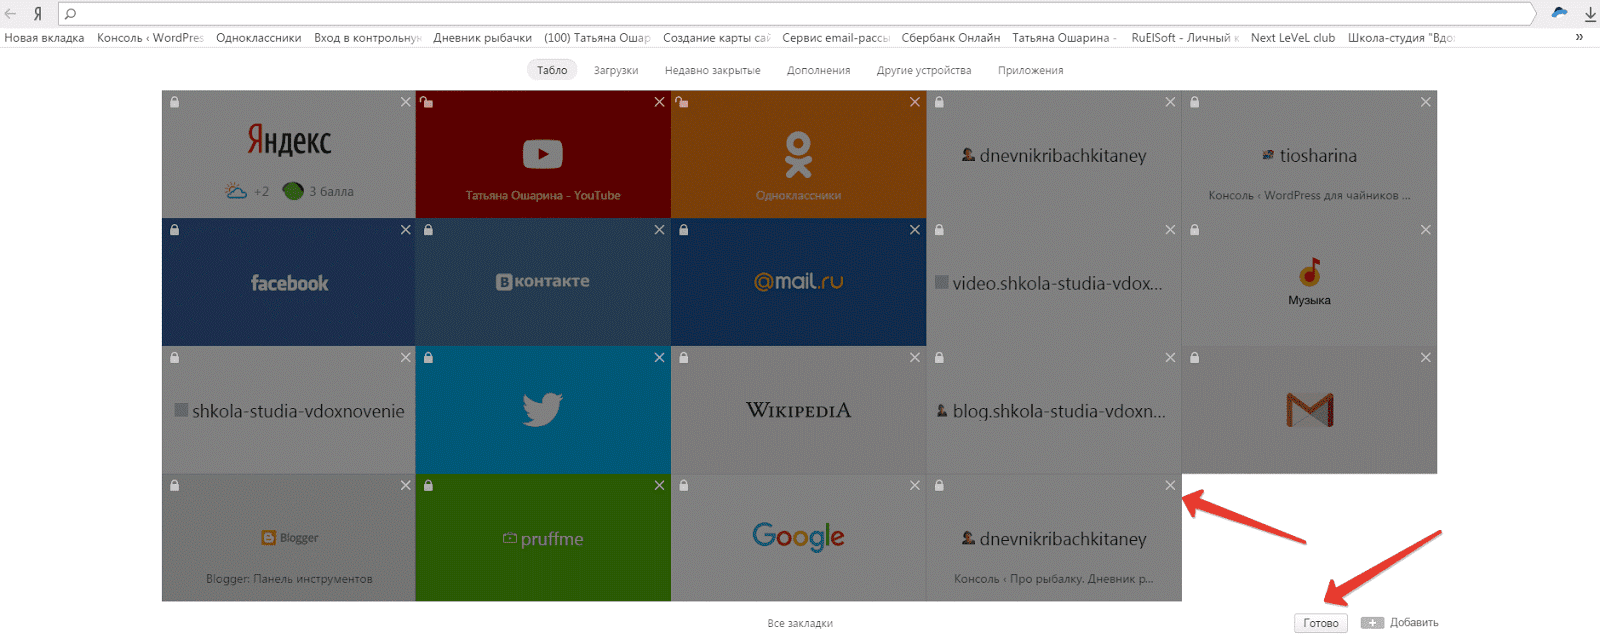Screen dimensions: 1600x639
Task: Click the lock icon on the tiosharina tile
Action: 1195,102
